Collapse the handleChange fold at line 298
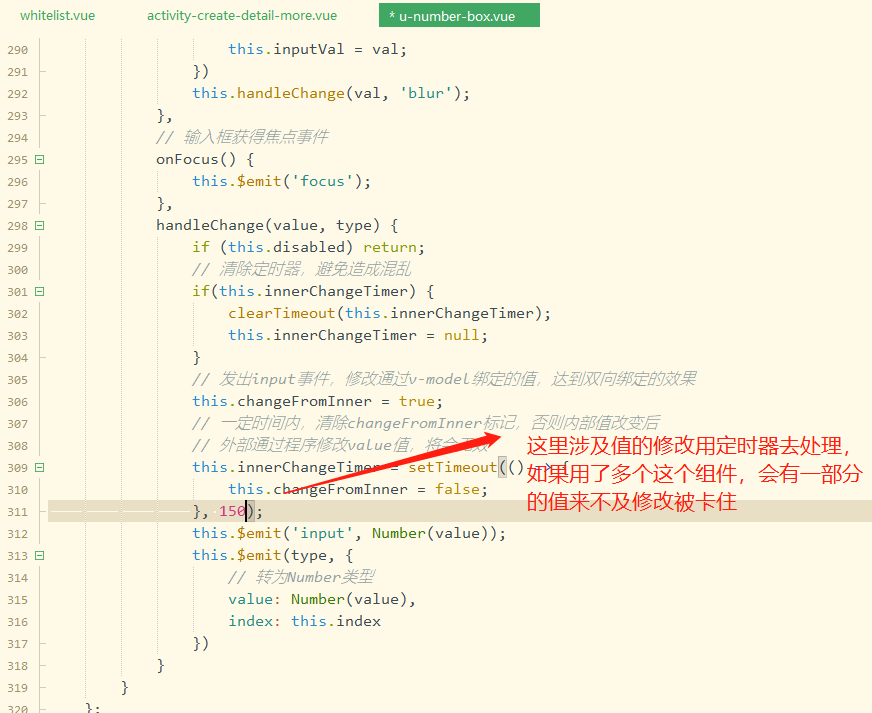Viewport: 872px width, 713px height. click(39, 225)
